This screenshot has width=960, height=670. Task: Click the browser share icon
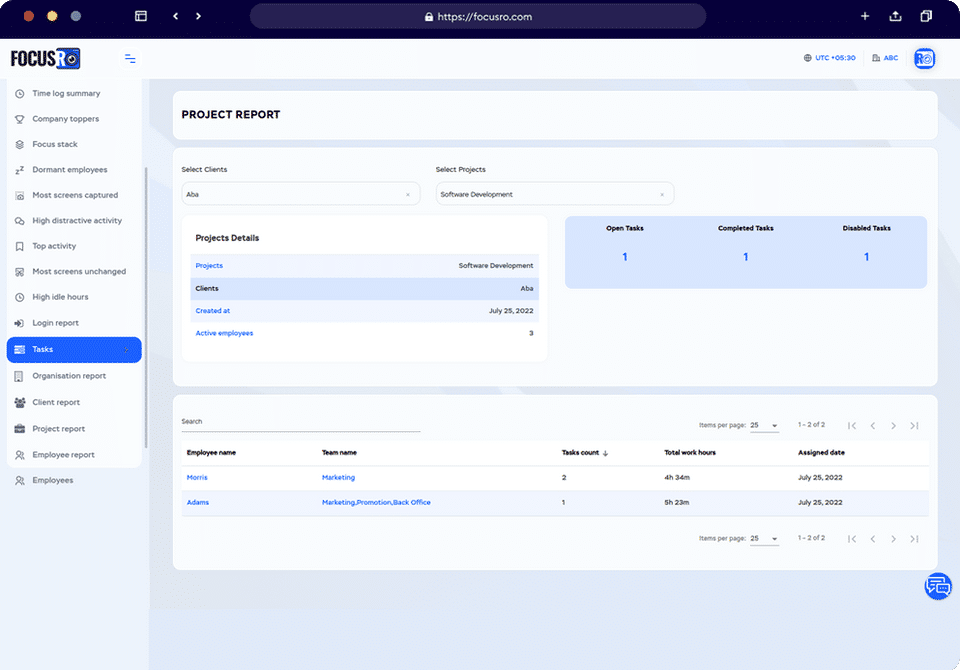[x=895, y=17]
